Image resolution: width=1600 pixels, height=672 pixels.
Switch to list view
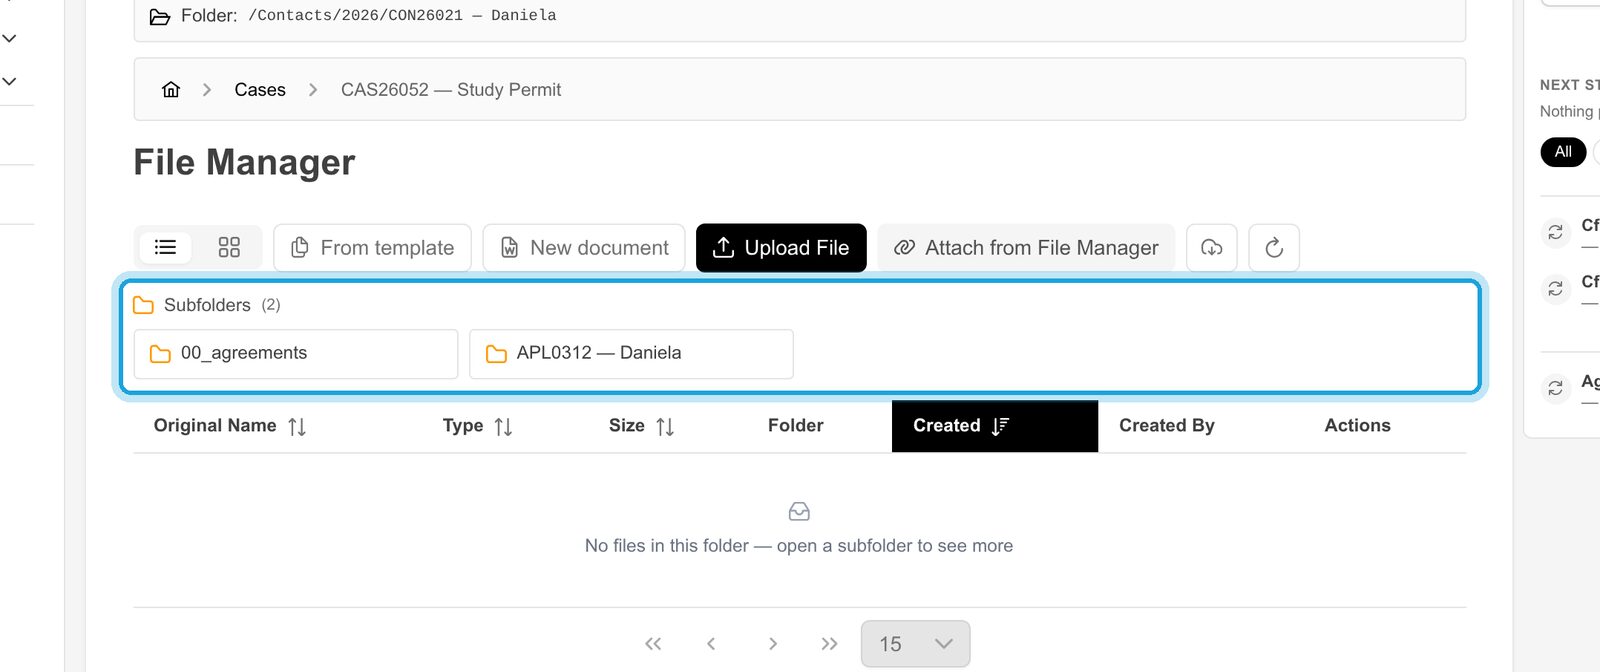click(x=166, y=247)
